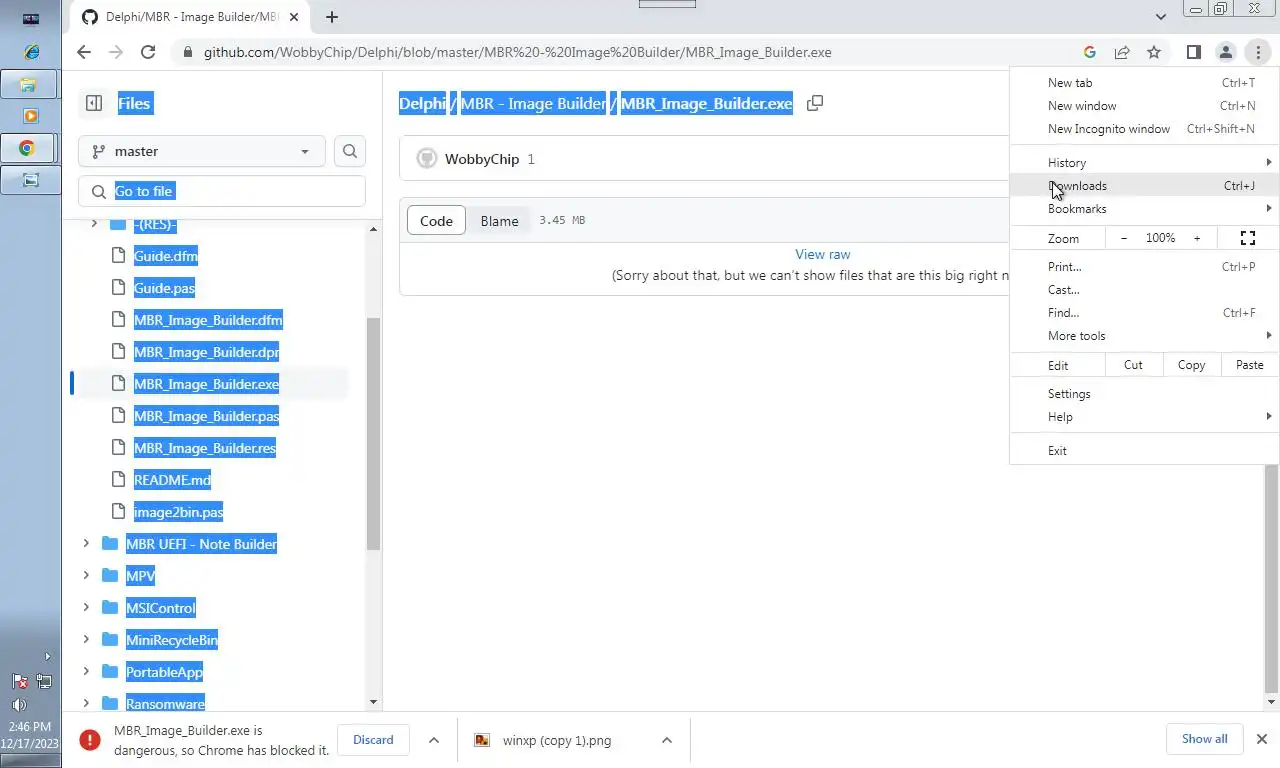This screenshot has width=1280, height=768.
Task: Click the Cut button in the Edit row
Action: coord(1133,365)
